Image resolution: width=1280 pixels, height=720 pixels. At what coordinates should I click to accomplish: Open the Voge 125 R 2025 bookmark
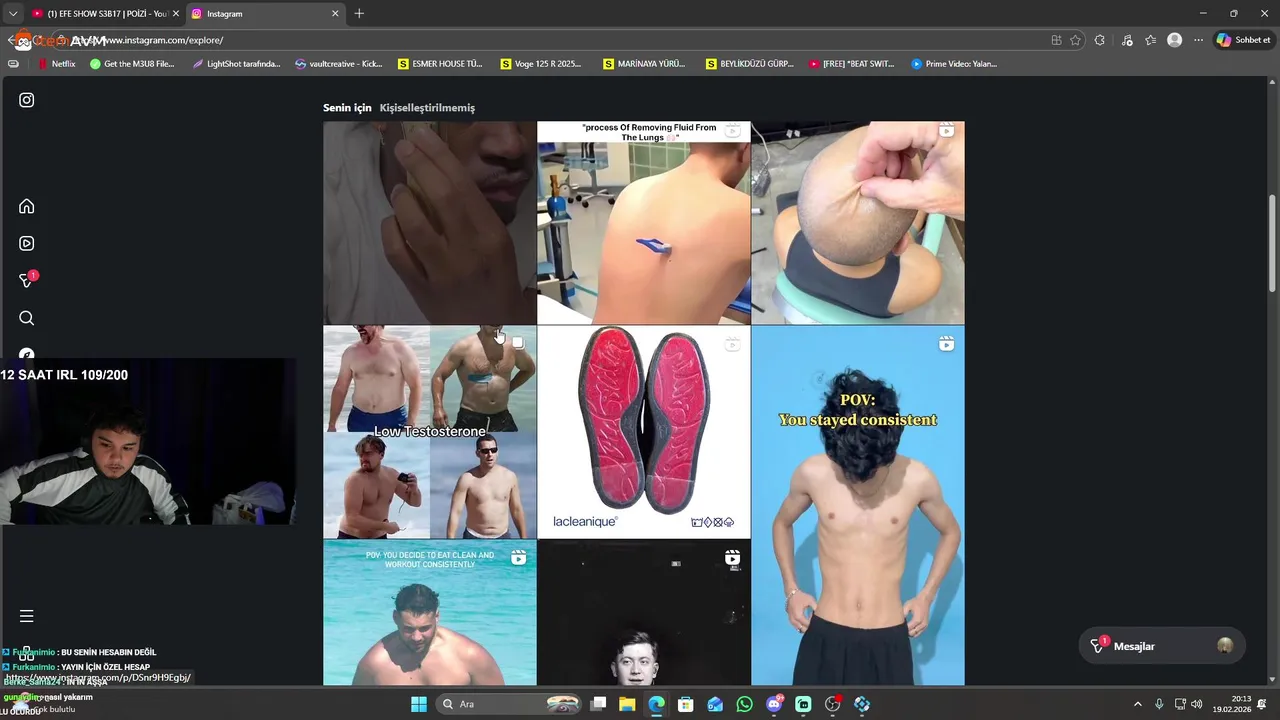click(x=541, y=64)
